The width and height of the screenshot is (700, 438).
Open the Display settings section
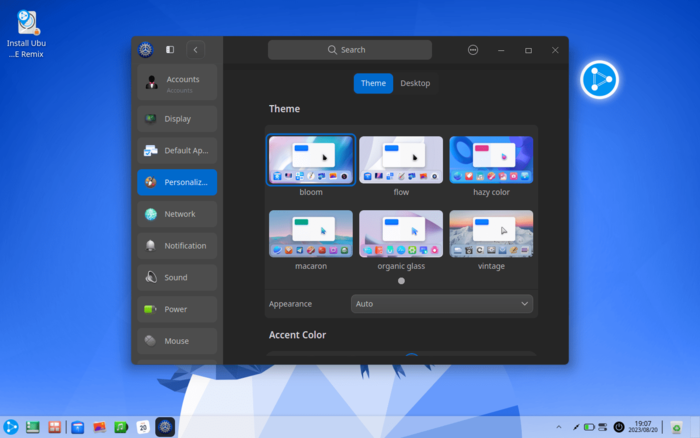(177, 119)
